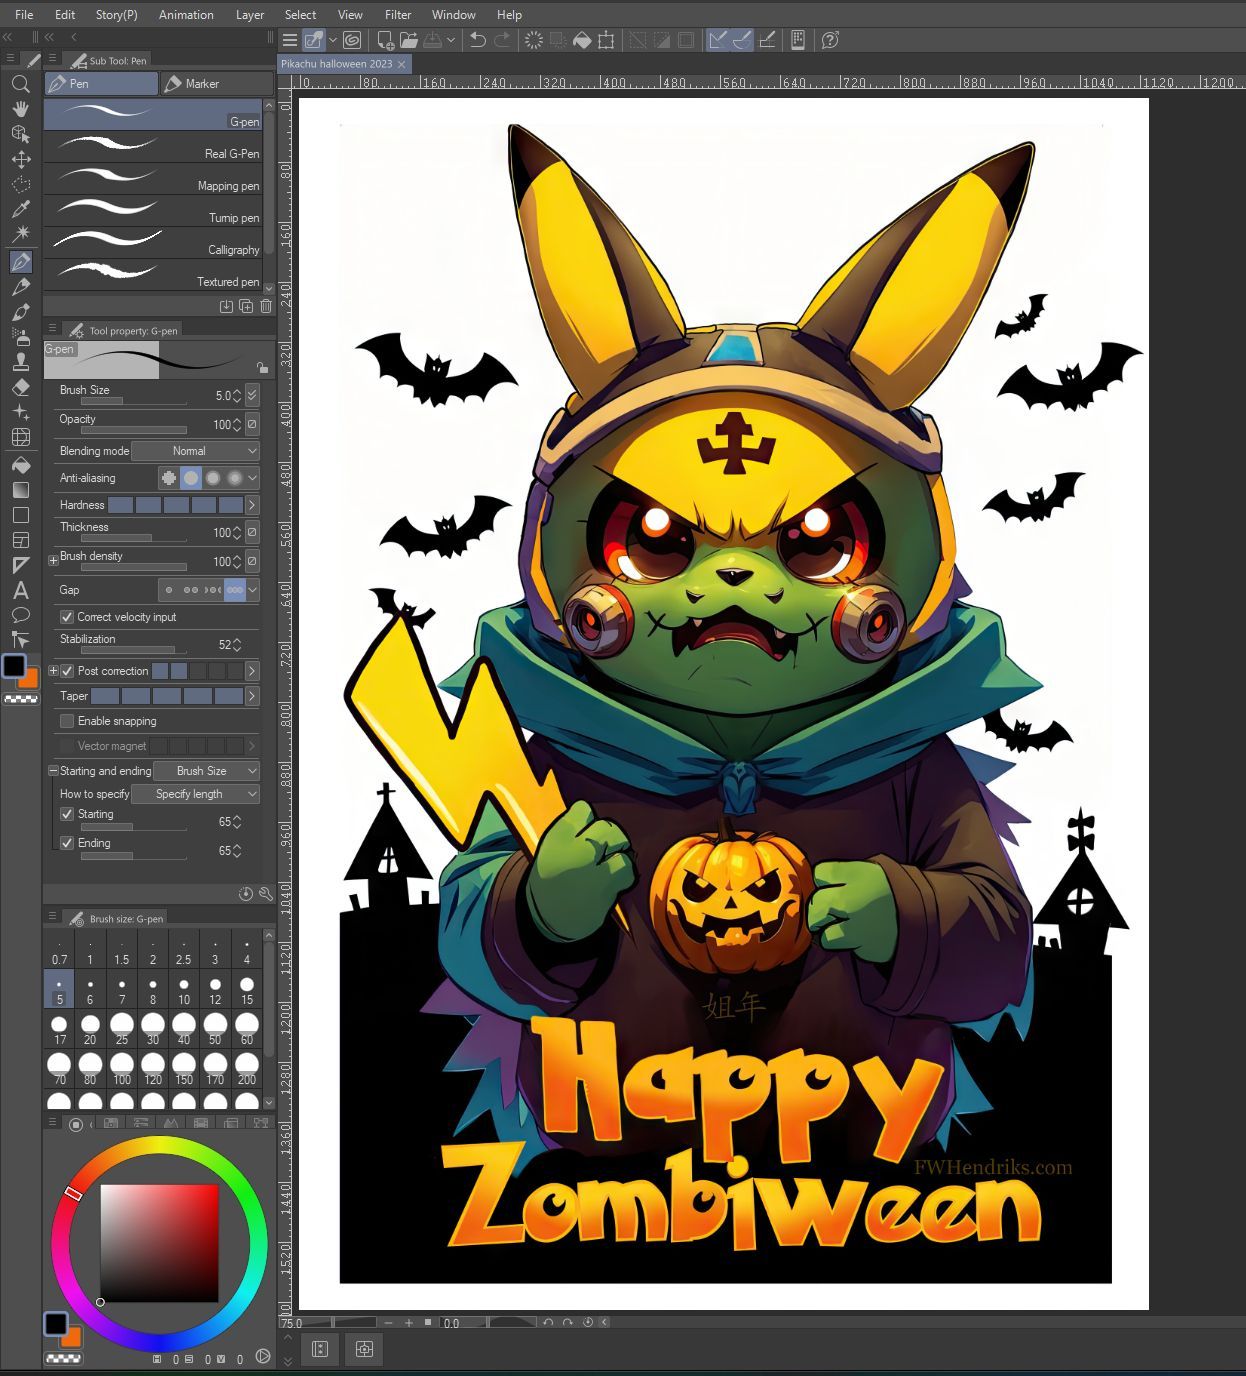1246x1376 pixels.
Task: Expand the Brush density plus expander
Action: tap(53, 561)
